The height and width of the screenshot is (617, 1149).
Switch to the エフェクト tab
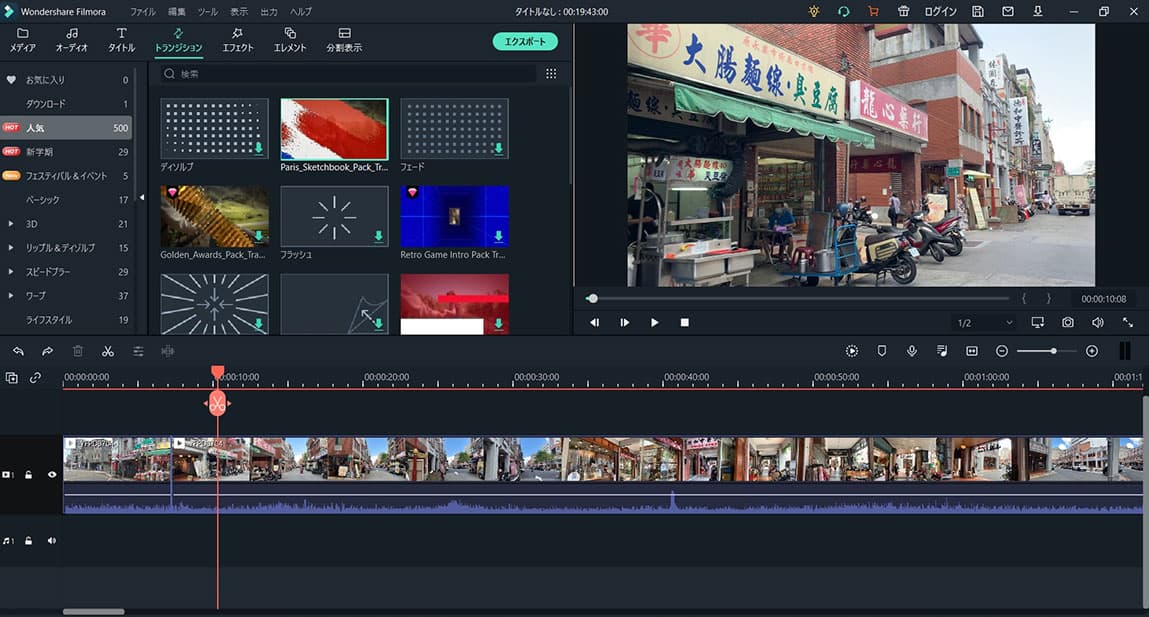(x=238, y=40)
